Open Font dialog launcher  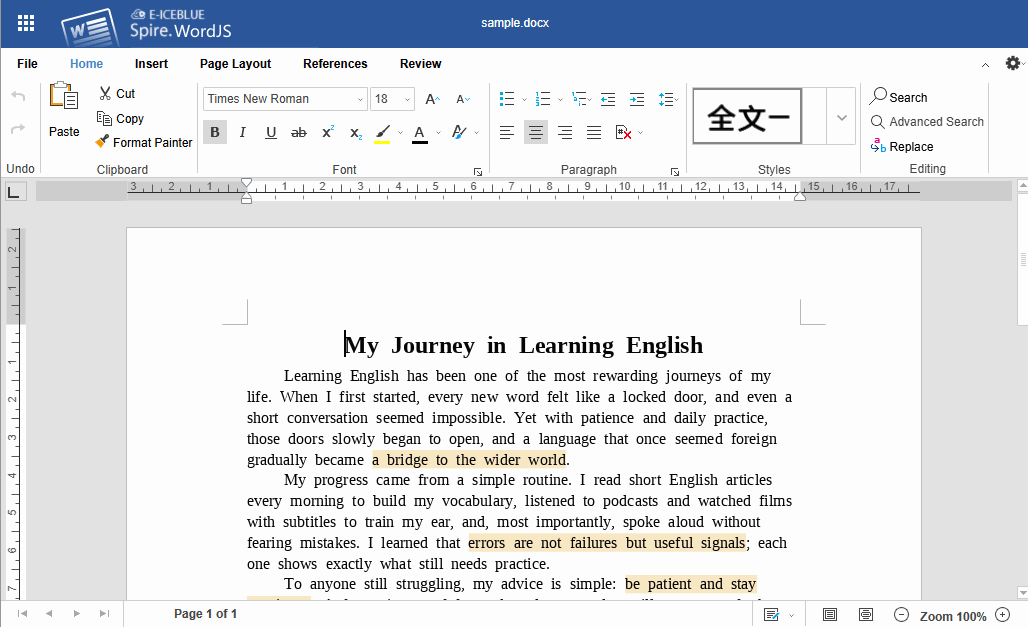[x=478, y=172]
